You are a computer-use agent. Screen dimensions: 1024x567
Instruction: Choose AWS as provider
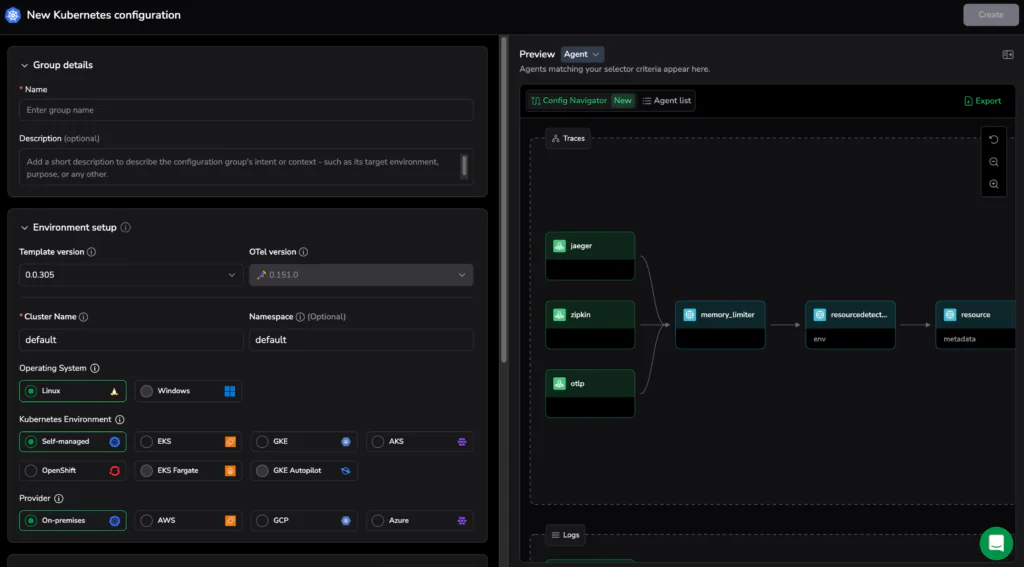pyautogui.click(x=188, y=521)
